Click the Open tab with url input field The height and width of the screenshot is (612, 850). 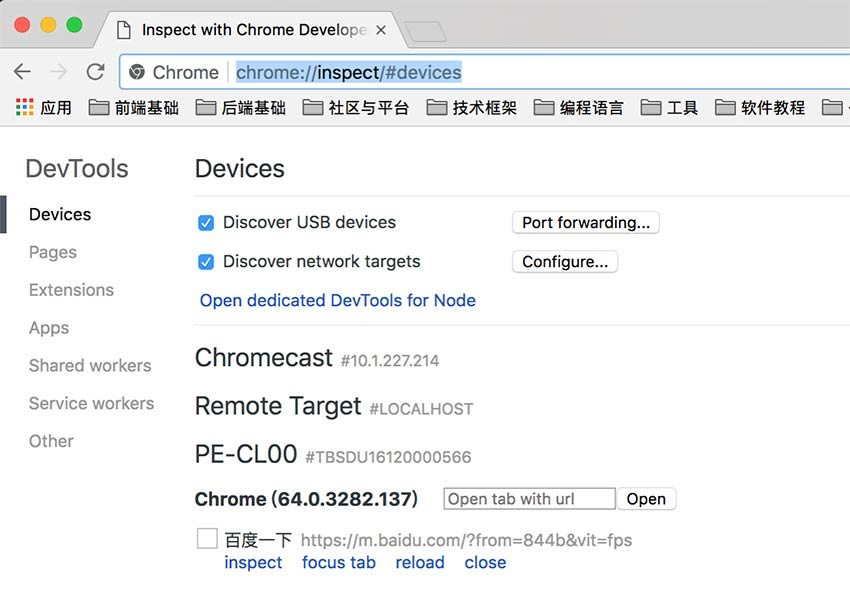click(x=529, y=498)
